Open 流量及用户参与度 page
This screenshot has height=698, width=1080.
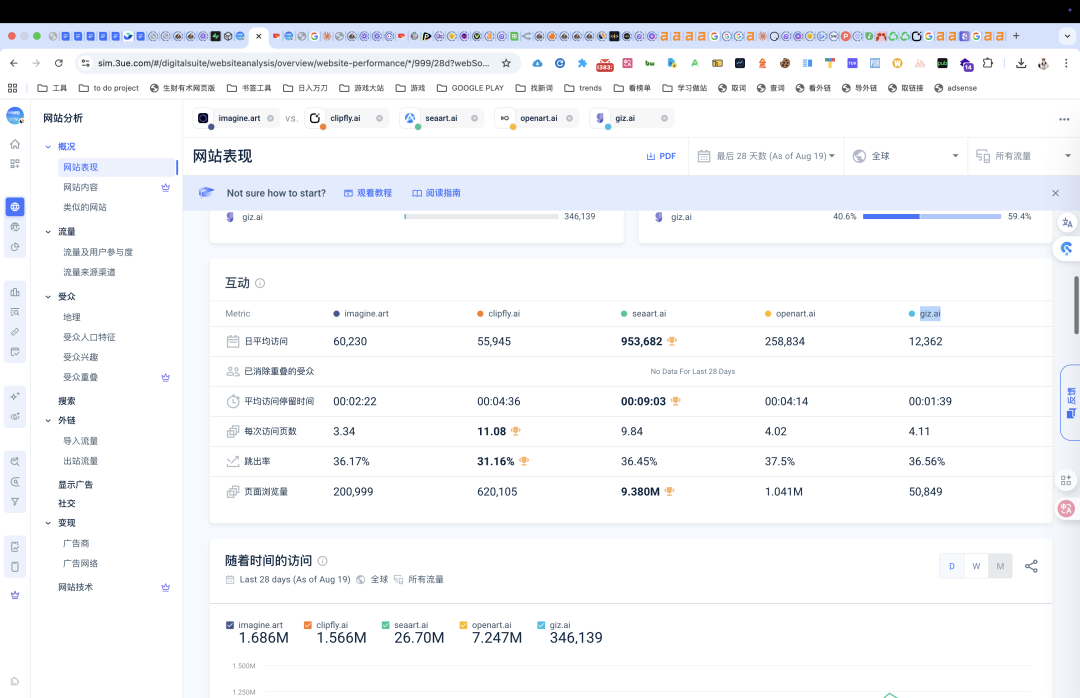[x=98, y=252]
